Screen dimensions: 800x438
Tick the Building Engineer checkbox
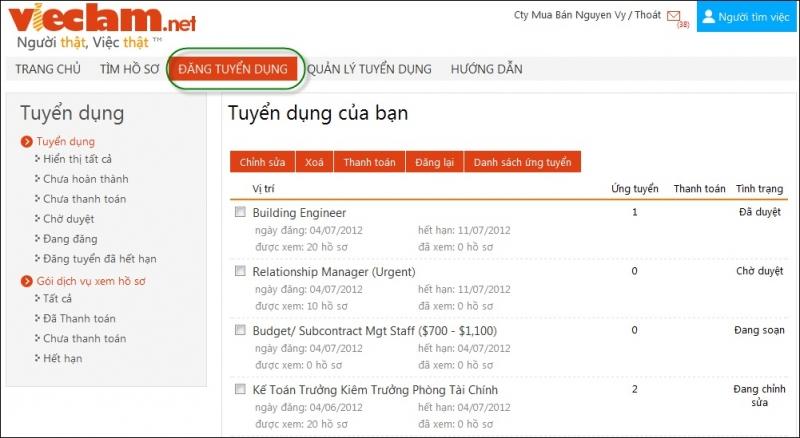(x=239, y=213)
